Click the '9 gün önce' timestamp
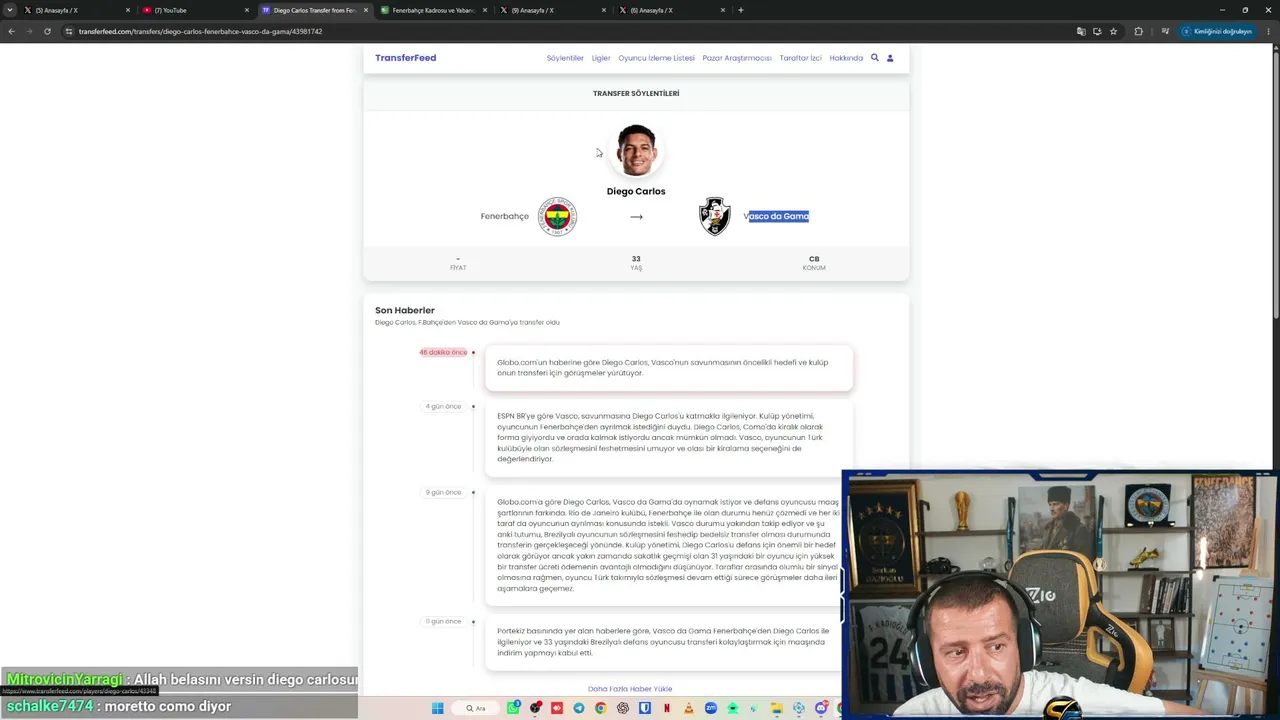This screenshot has width=1280, height=720. [443, 492]
